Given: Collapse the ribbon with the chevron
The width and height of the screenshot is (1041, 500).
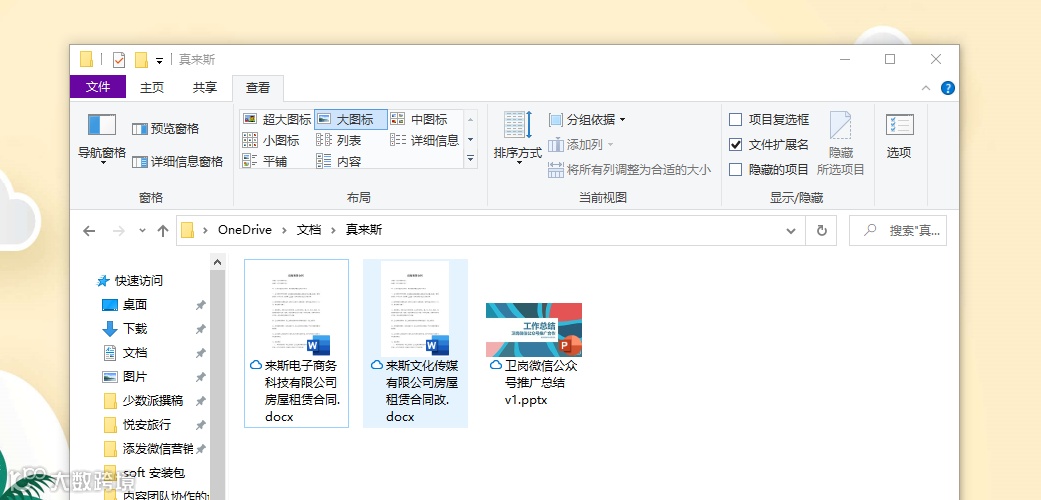Looking at the screenshot, I should 926,88.
